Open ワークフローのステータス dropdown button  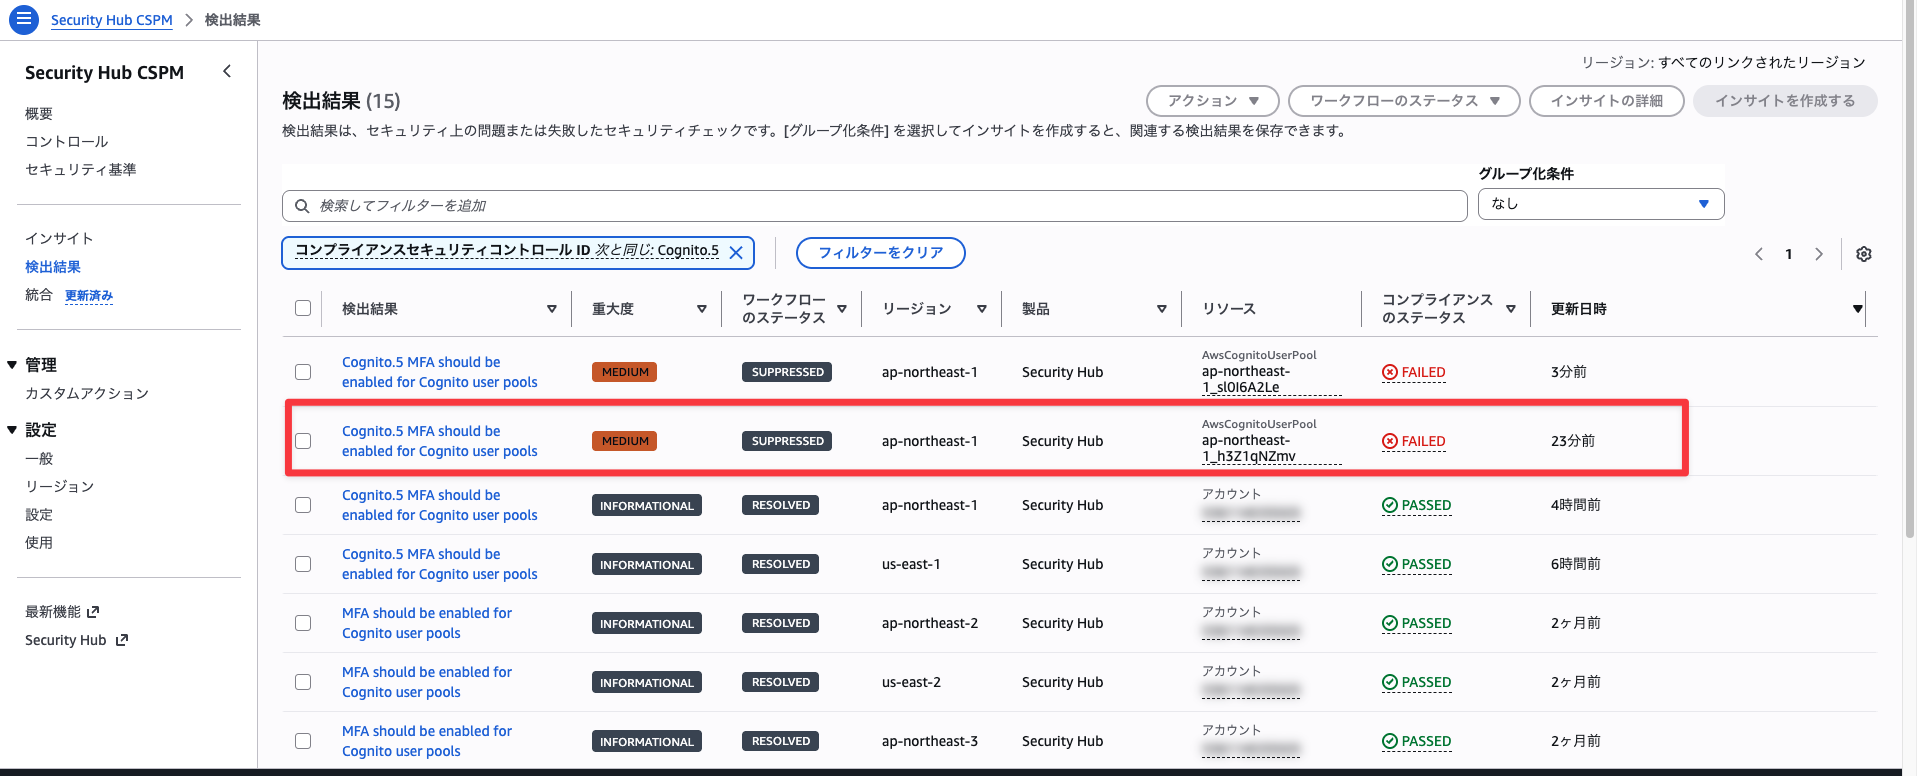pyautogui.click(x=1404, y=101)
